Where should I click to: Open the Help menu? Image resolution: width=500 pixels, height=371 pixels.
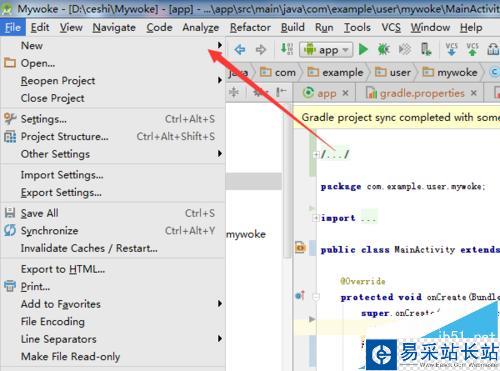pos(471,27)
